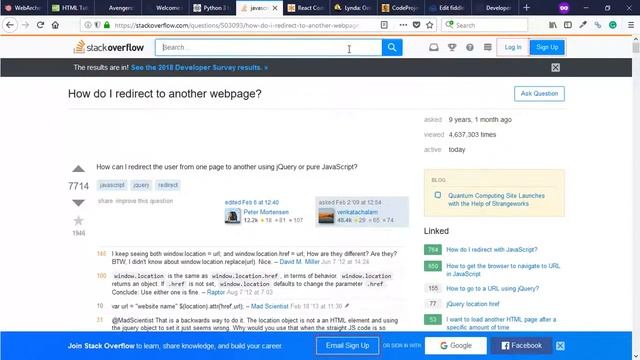Open the Firefox hamburger menu

point(631,25)
